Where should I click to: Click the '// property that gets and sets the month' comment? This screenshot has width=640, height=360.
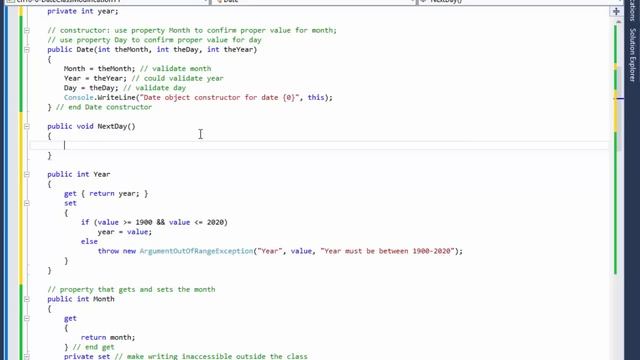click(x=131, y=289)
